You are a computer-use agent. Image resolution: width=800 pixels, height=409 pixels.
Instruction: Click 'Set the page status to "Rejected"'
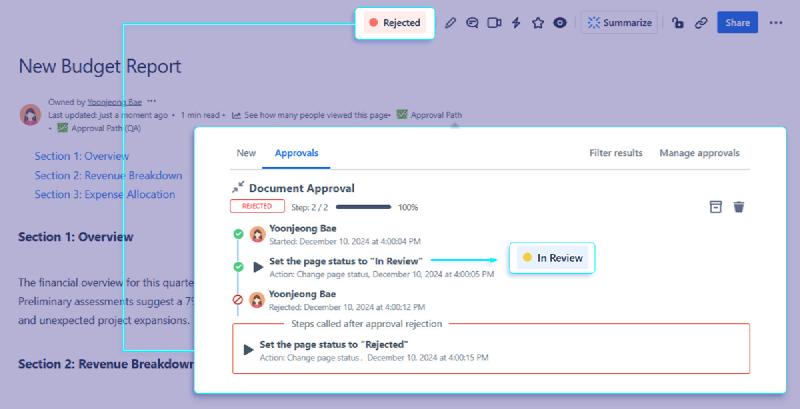pos(334,344)
